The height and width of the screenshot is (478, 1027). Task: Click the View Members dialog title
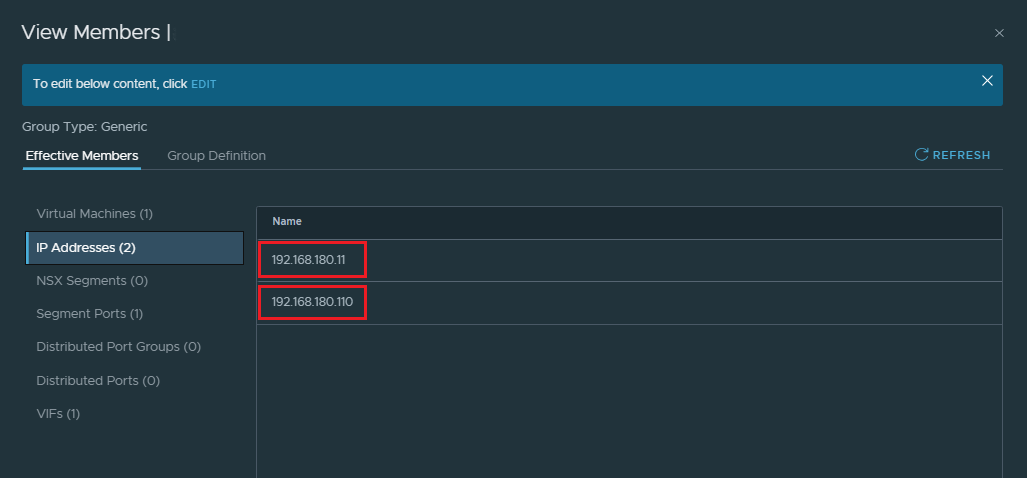pos(91,32)
